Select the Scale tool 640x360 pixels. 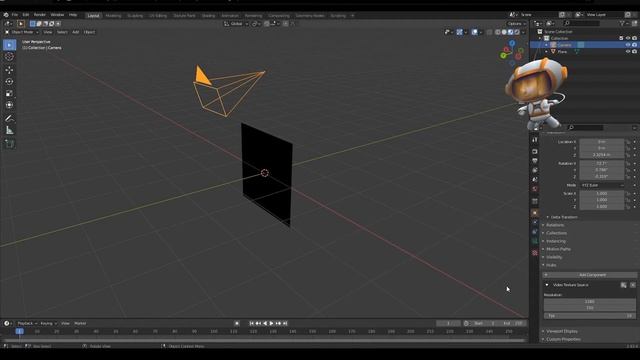9,93
